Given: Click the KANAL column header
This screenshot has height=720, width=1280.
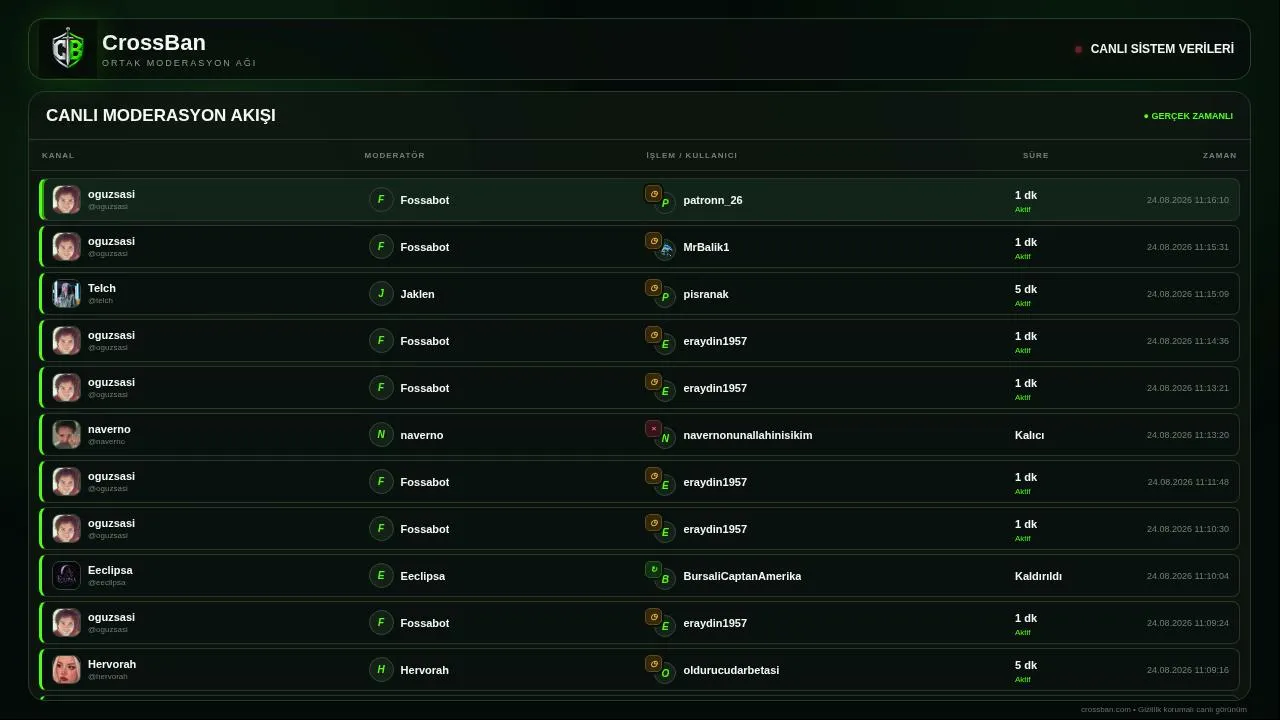Looking at the screenshot, I should click(58, 156).
